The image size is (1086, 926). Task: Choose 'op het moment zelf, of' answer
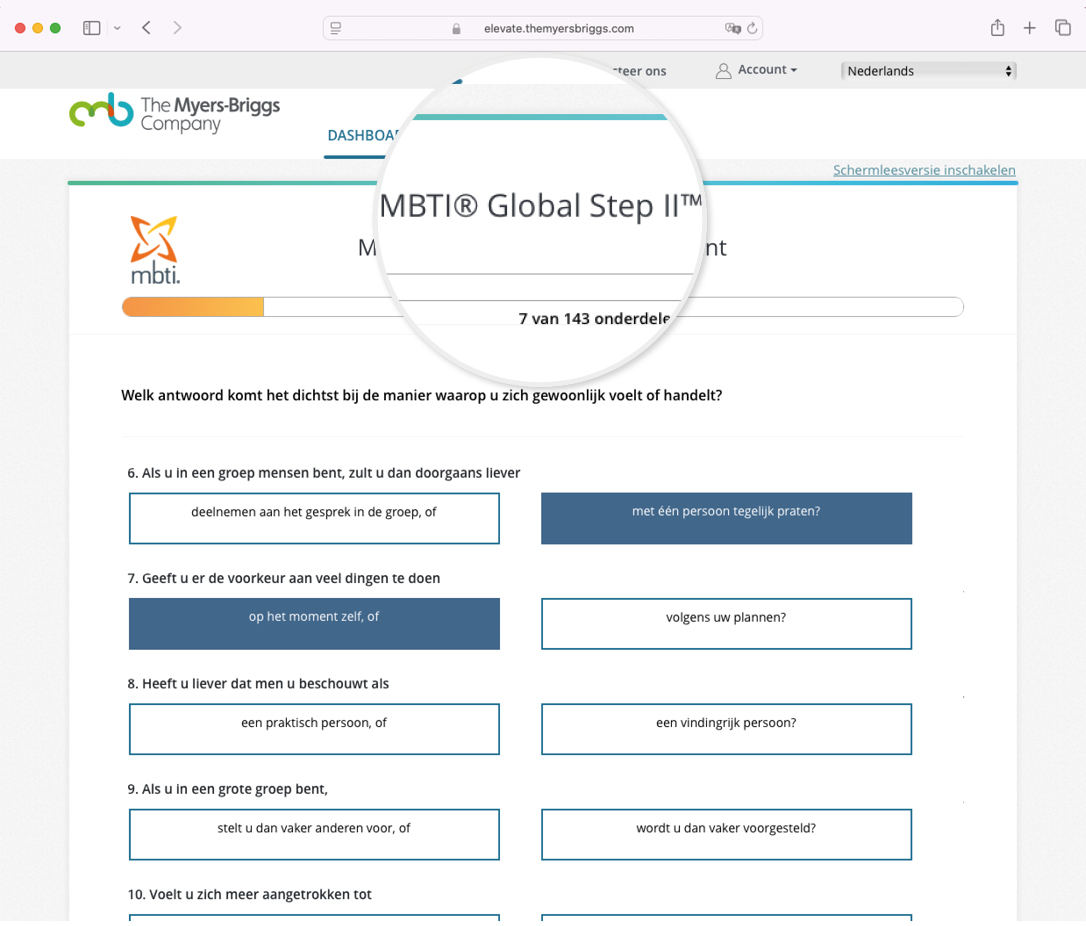(x=314, y=623)
